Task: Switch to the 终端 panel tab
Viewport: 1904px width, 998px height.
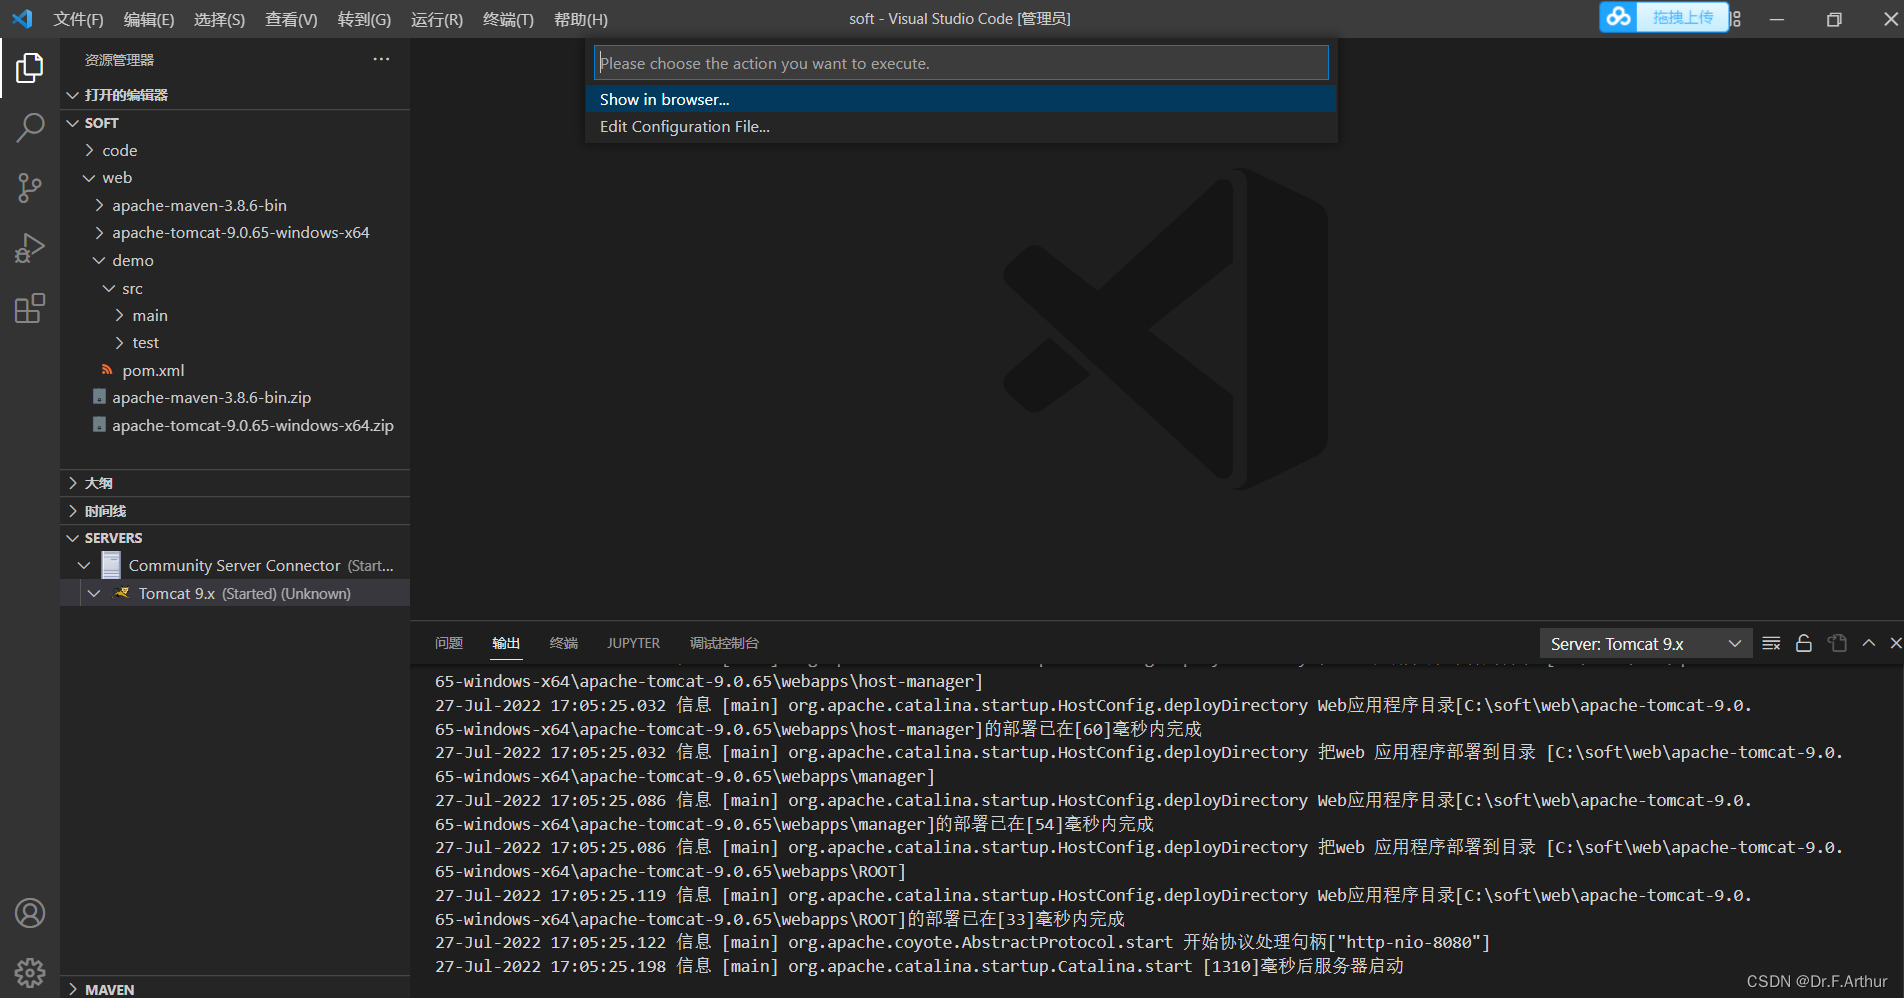Action: point(564,643)
